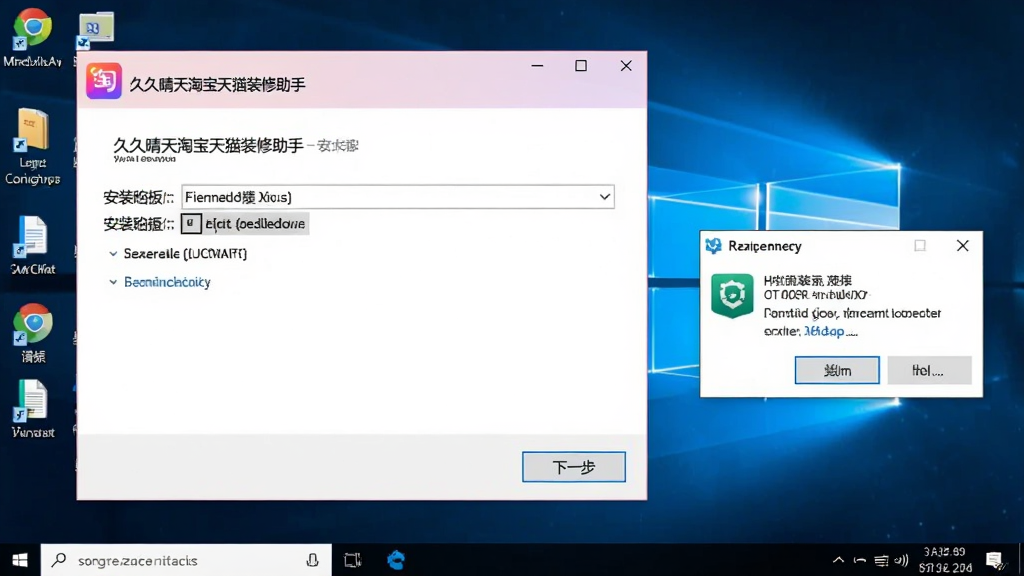Click the Rezipennecy dialog title text
The height and width of the screenshot is (576, 1024).
pyautogui.click(x=765, y=246)
